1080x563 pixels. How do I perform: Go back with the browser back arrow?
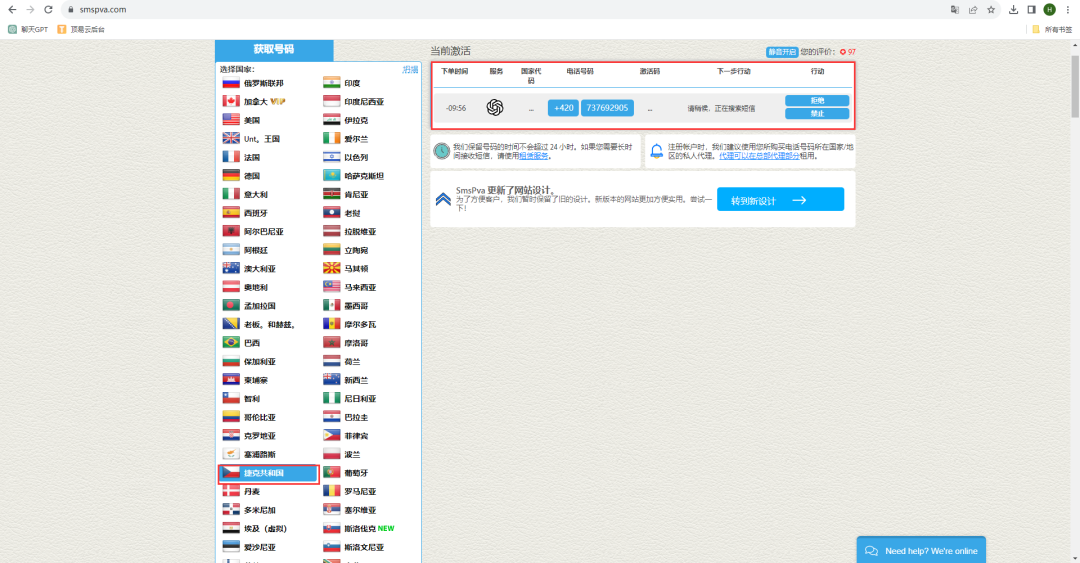12,10
